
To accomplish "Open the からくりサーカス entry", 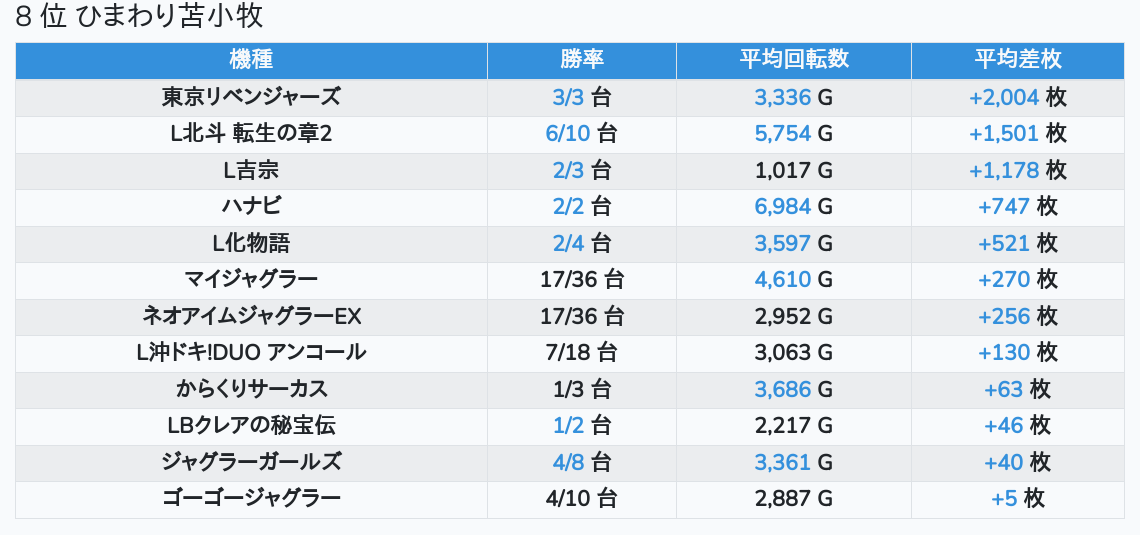I will point(251,390).
